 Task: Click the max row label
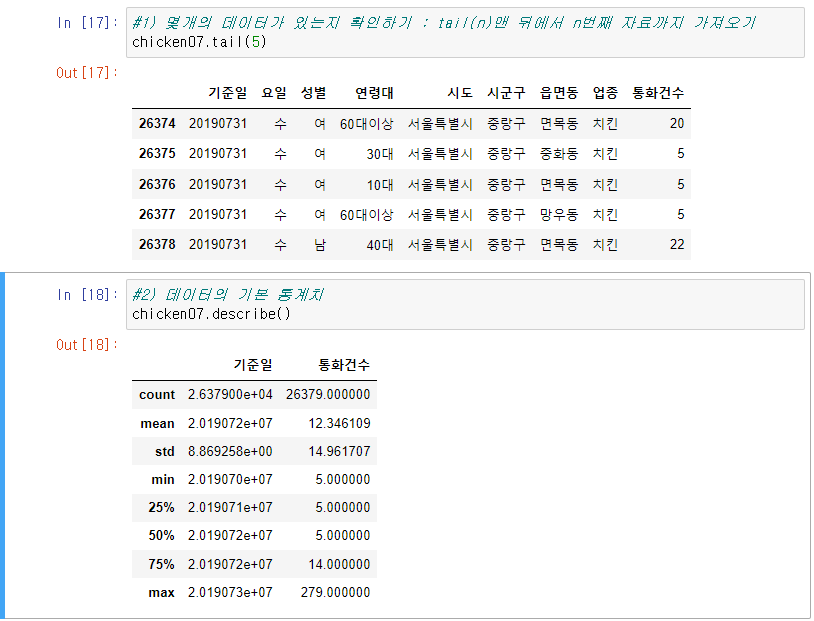pyautogui.click(x=161, y=592)
